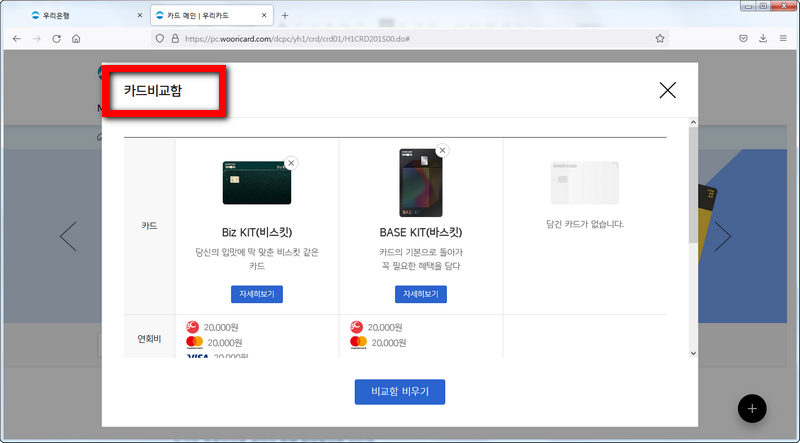Screen dimensions: 800x443
Task: Click the browser forward arrow
Action: pyautogui.click(x=37, y=39)
